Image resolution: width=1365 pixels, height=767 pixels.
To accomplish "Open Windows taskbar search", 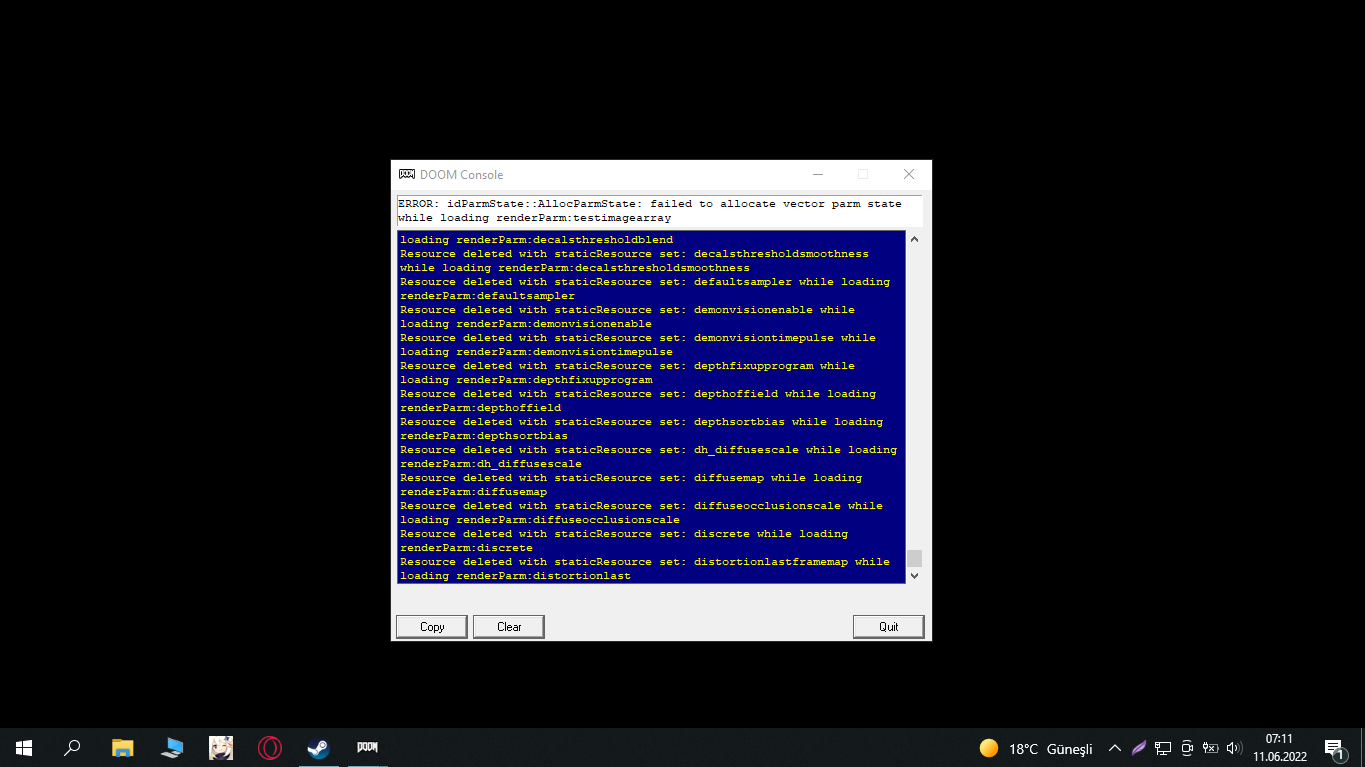I will click(72, 748).
